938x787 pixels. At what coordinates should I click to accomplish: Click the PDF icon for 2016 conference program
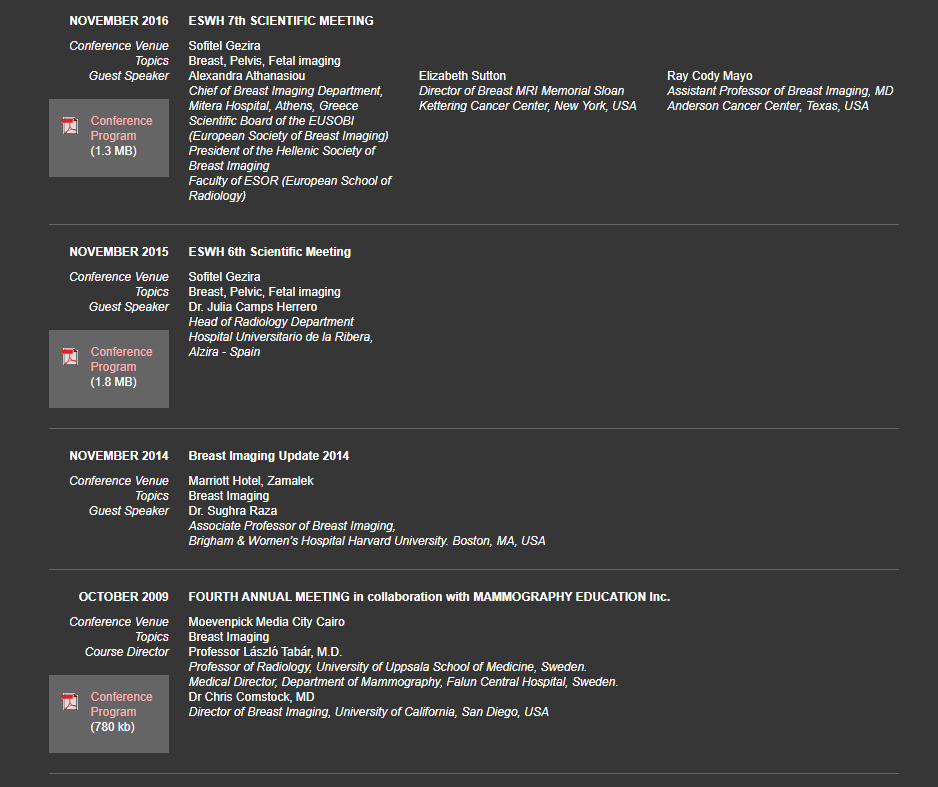coord(70,126)
